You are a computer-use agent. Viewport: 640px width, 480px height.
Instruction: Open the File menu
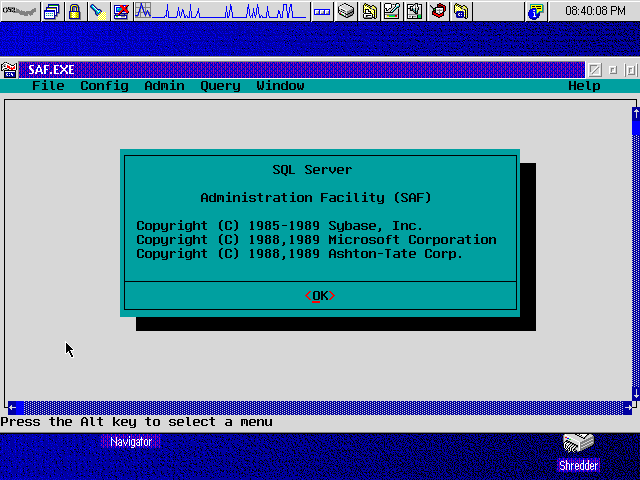point(48,86)
